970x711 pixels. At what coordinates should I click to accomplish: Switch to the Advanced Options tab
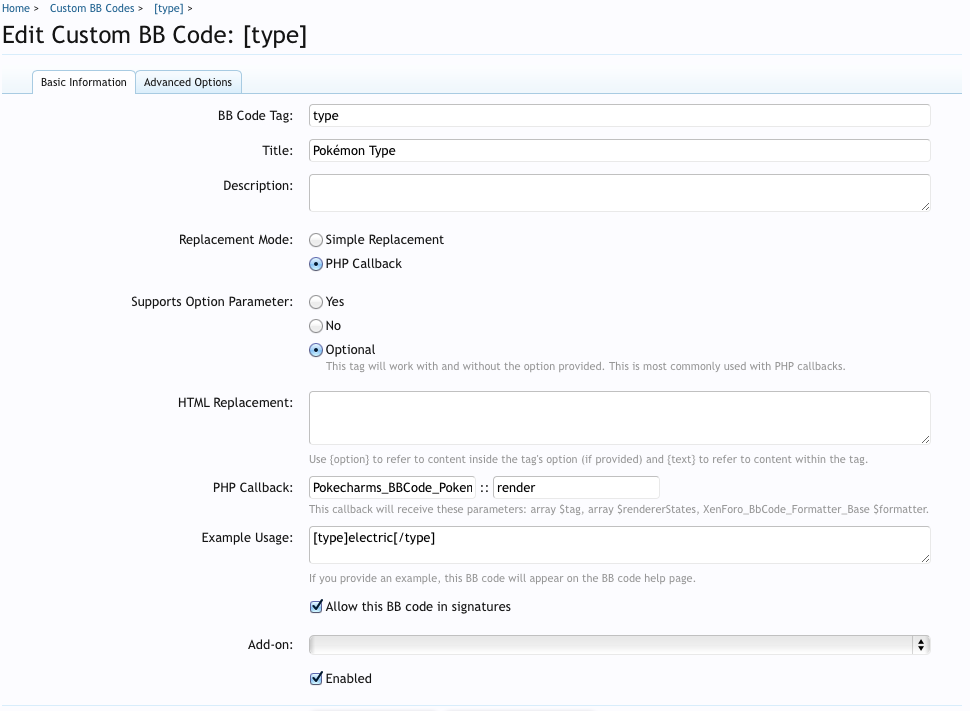coord(188,82)
